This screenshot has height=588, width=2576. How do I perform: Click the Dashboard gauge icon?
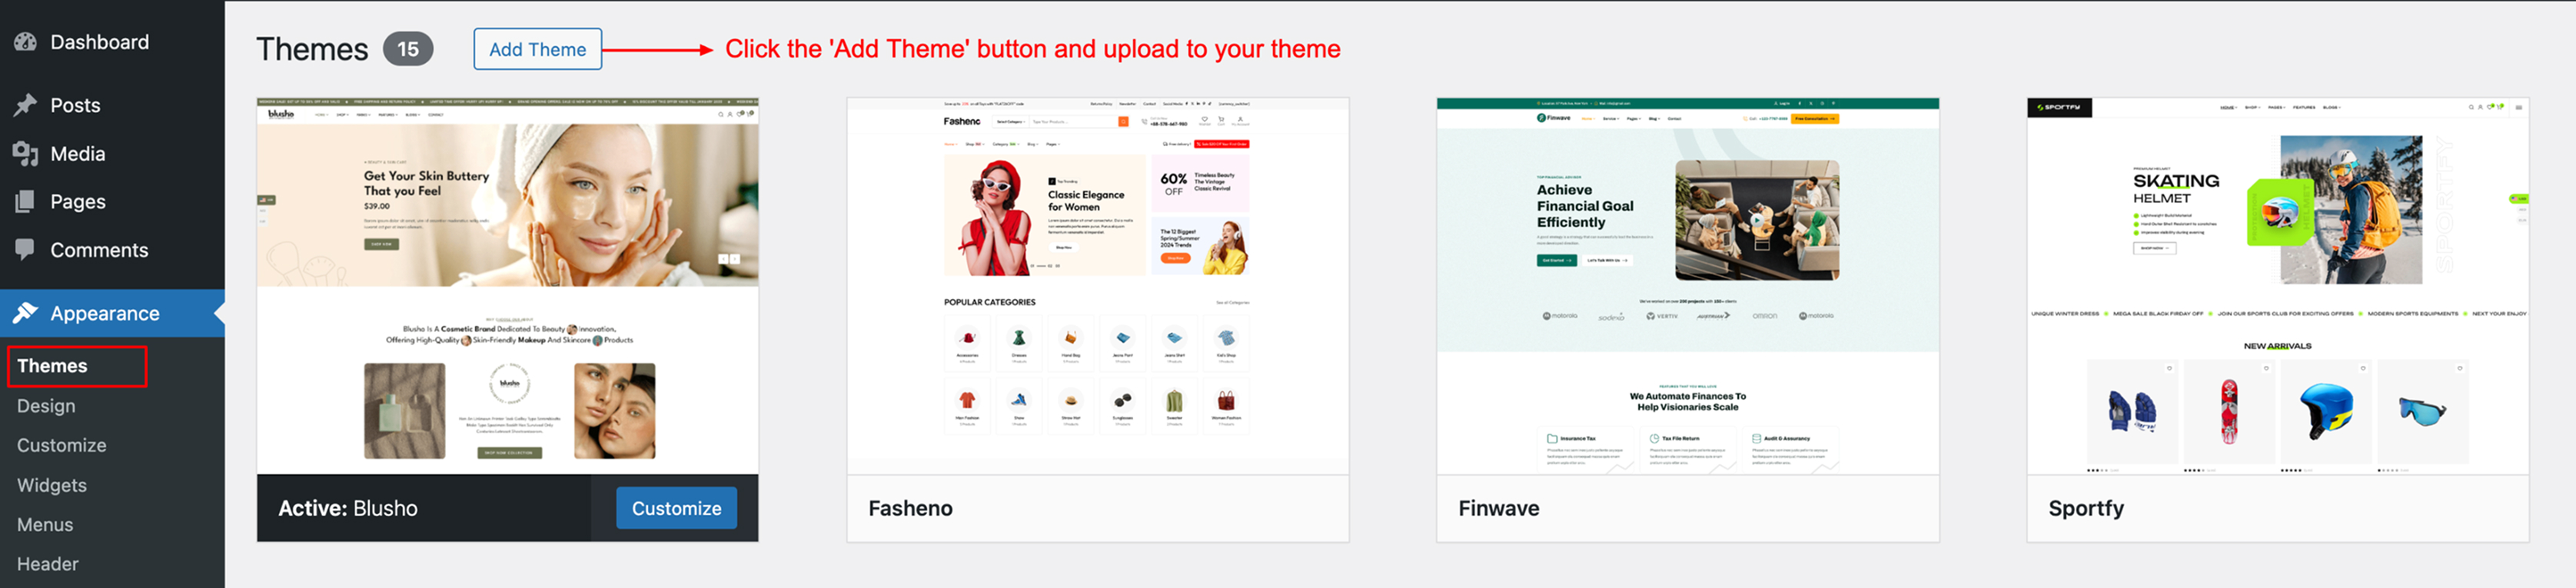click(x=26, y=42)
